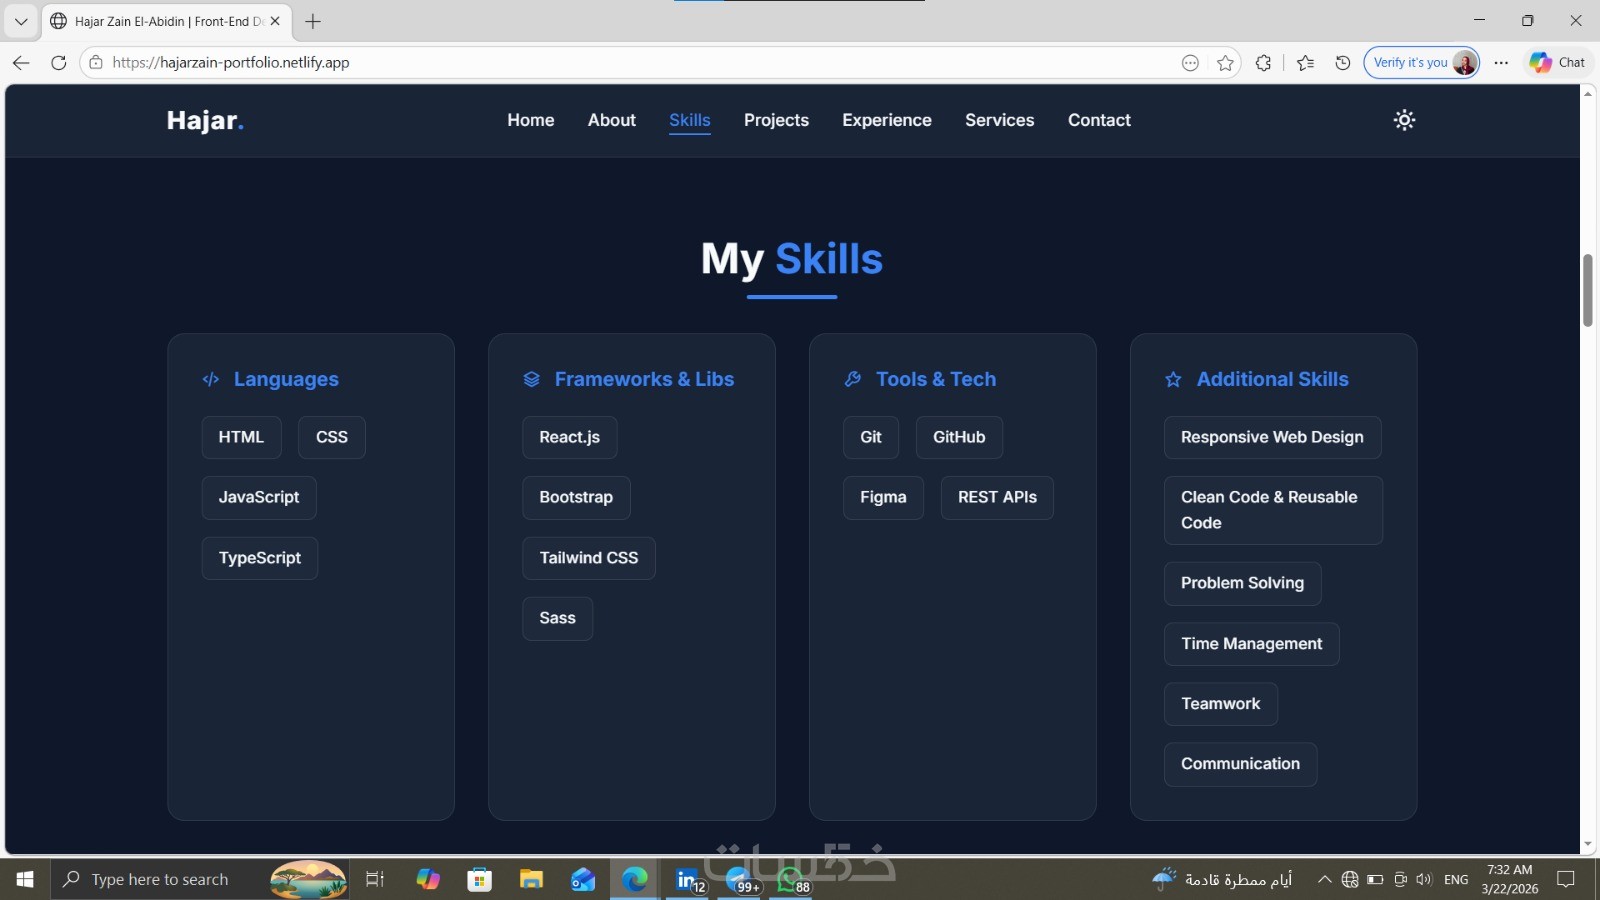
Task: Go to the About section
Action: (x=612, y=120)
